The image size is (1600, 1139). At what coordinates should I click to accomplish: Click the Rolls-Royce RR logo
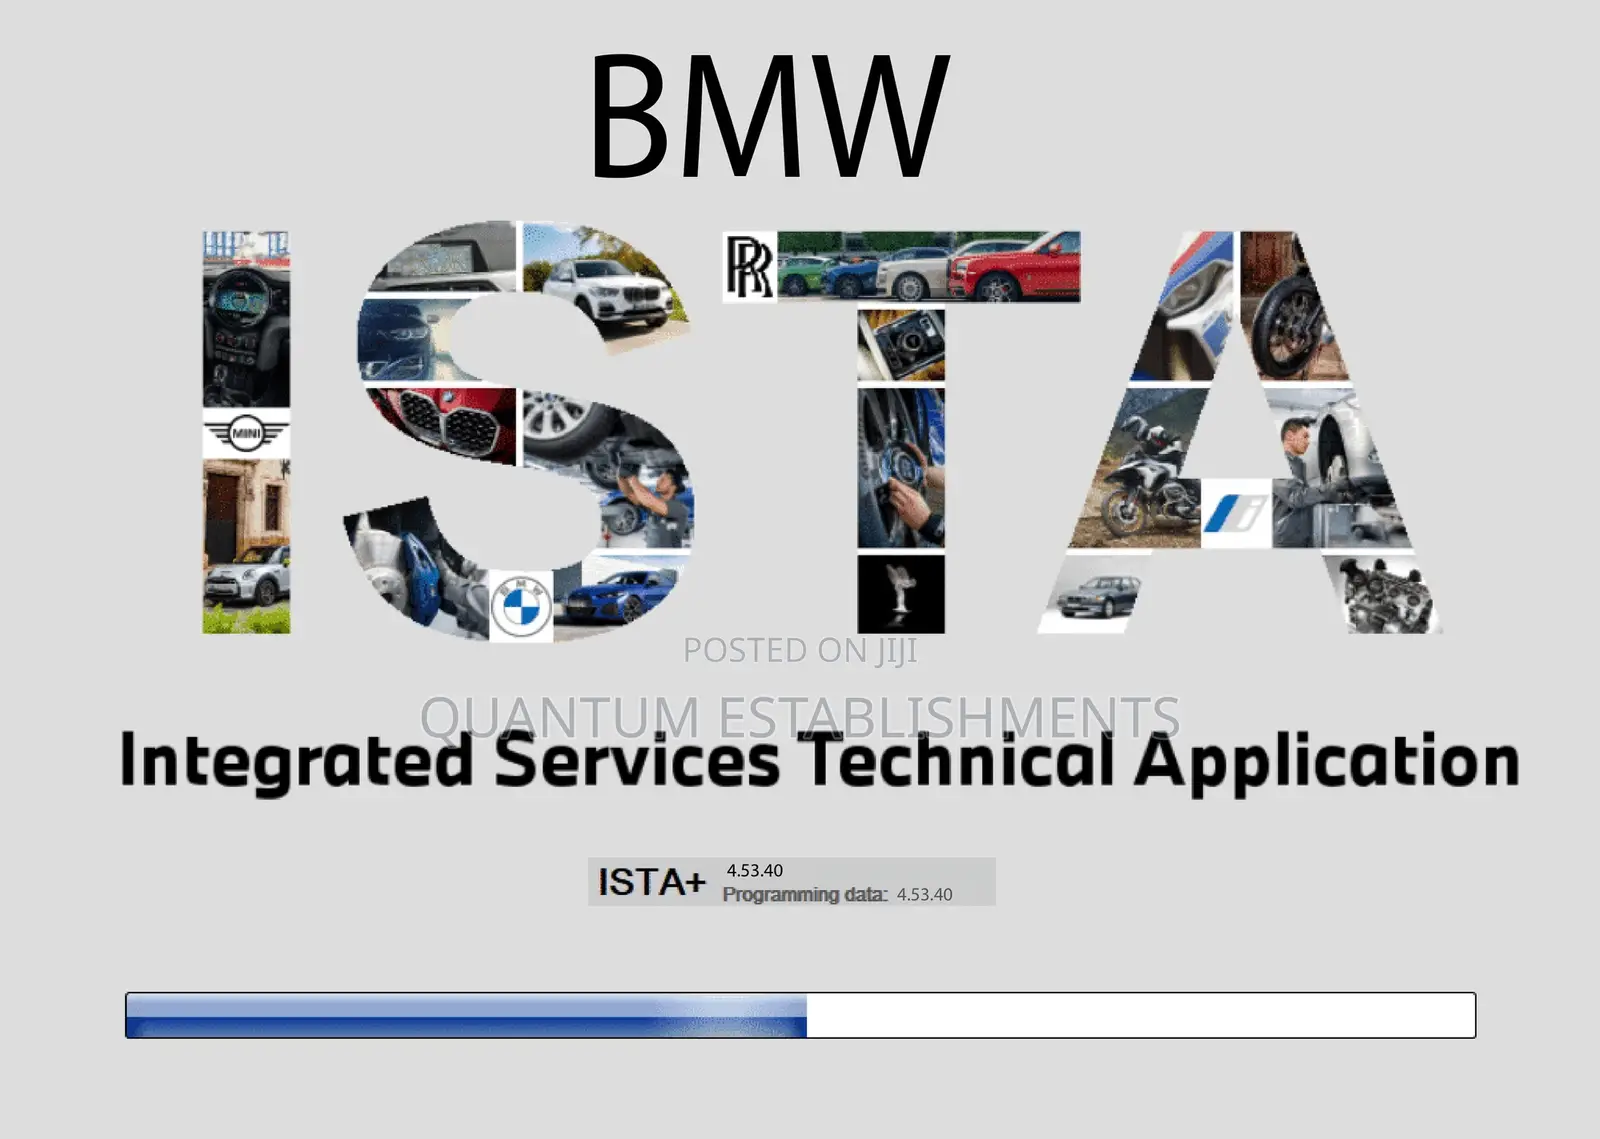coord(749,267)
